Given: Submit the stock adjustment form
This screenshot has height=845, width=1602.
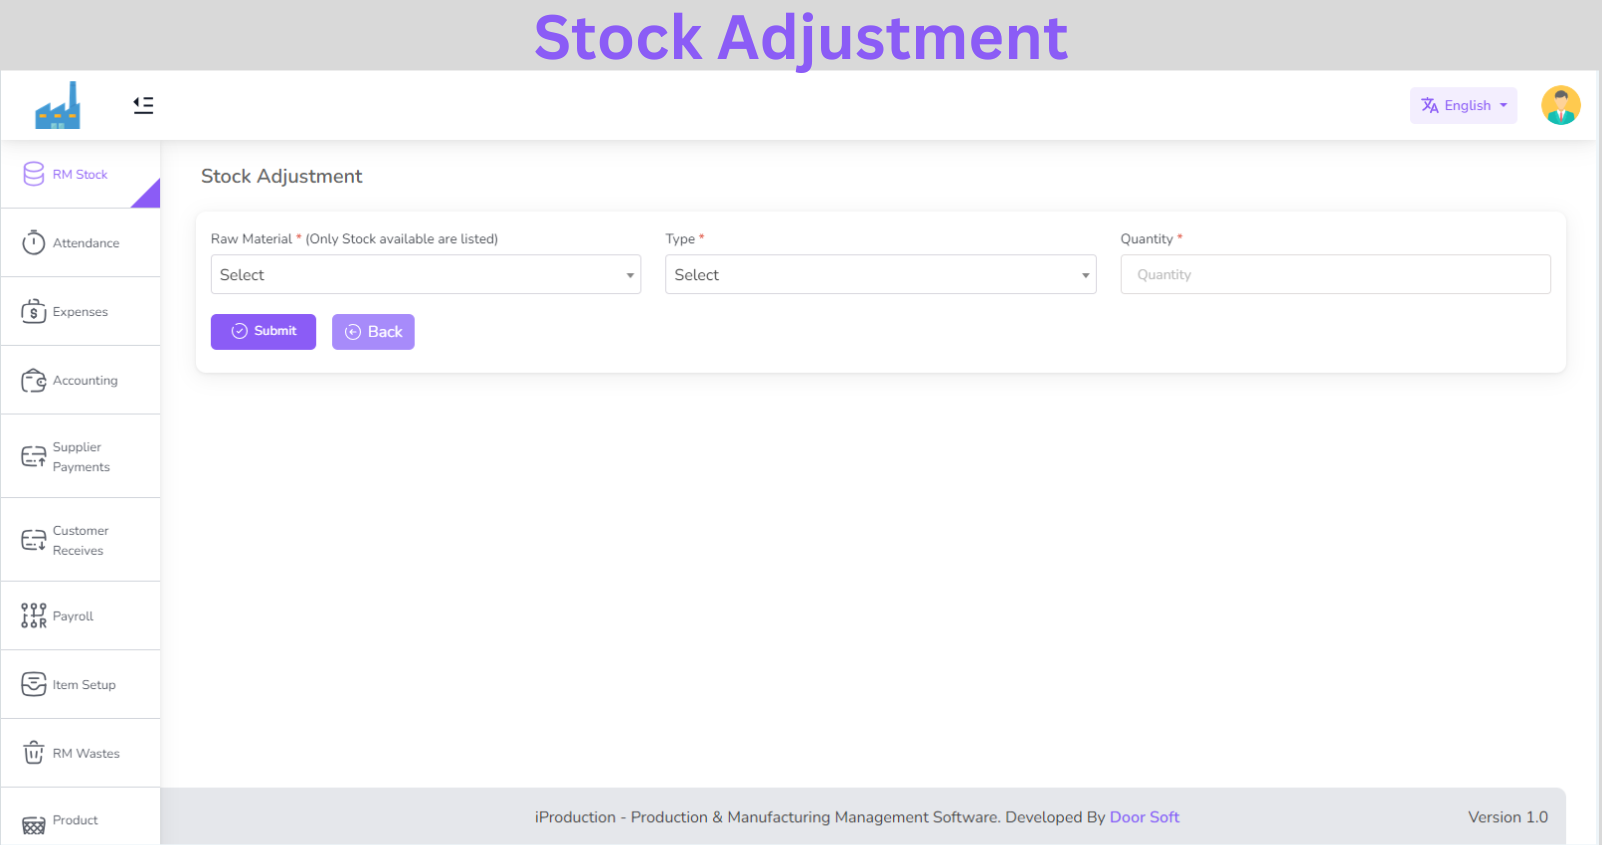Looking at the screenshot, I should pos(263,332).
